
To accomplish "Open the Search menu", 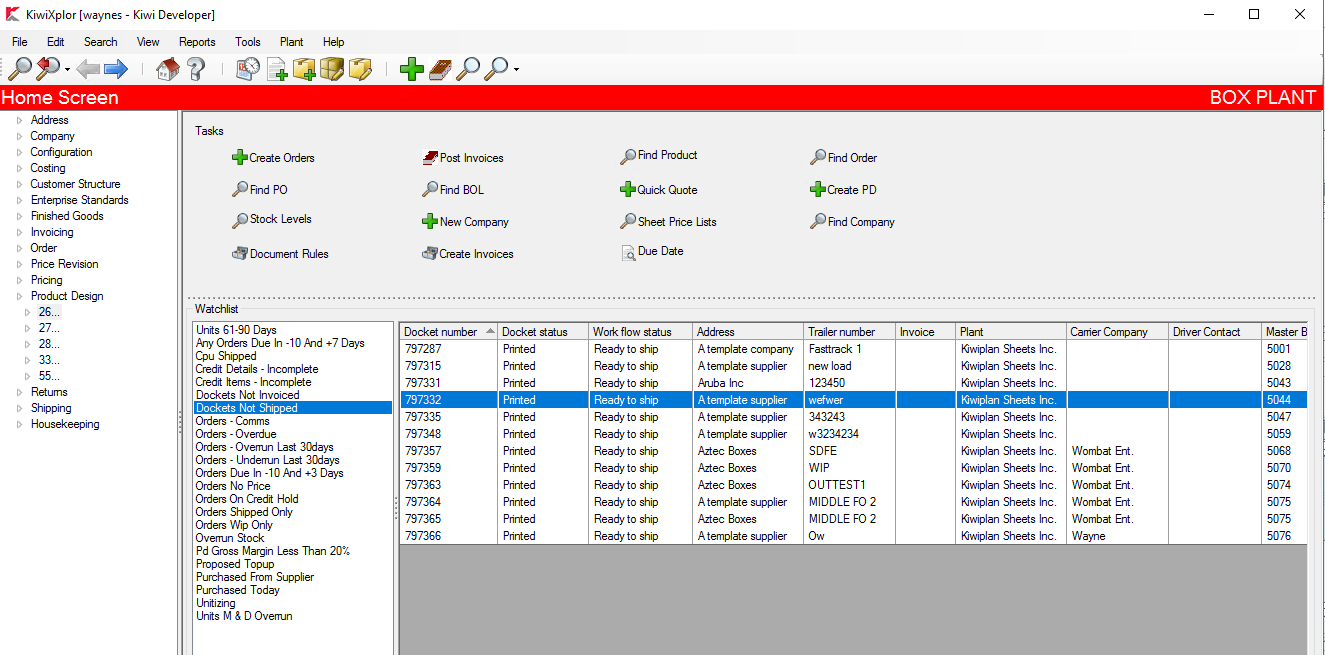I will (x=101, y=42).
